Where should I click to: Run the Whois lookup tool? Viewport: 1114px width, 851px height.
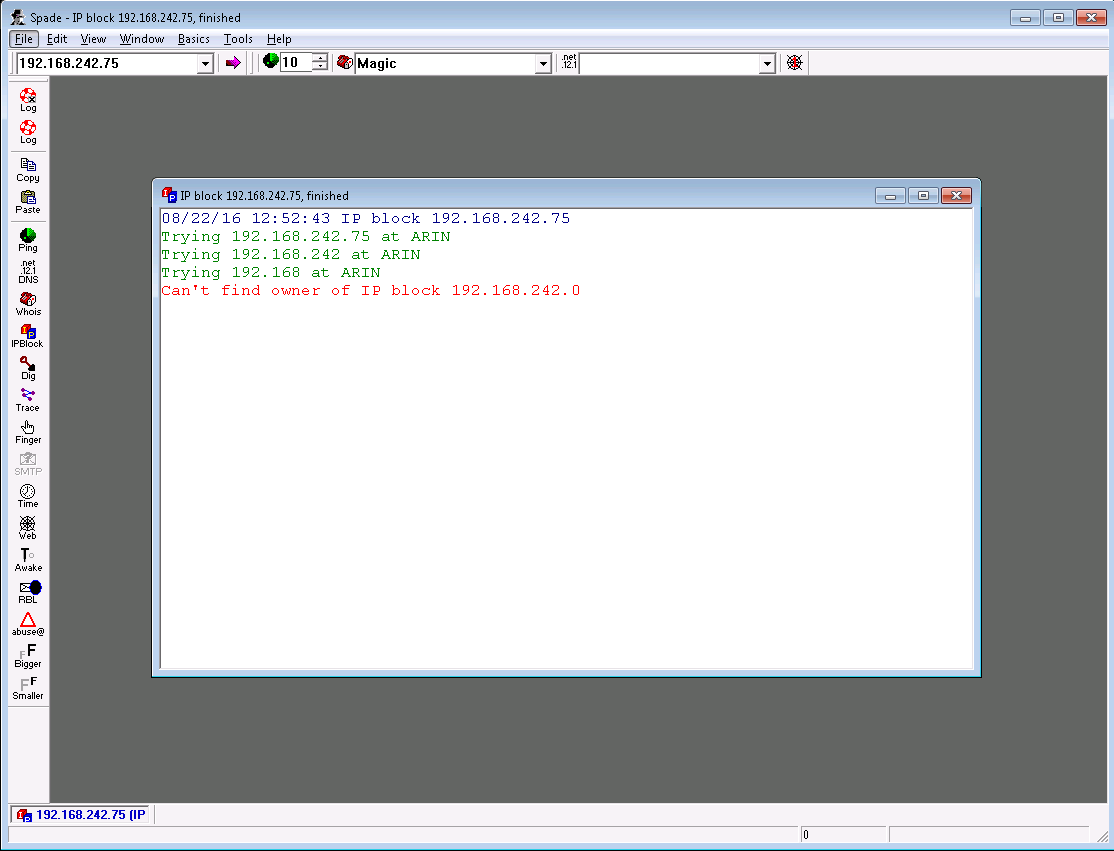pyautogui.click(x=28, y=303)
